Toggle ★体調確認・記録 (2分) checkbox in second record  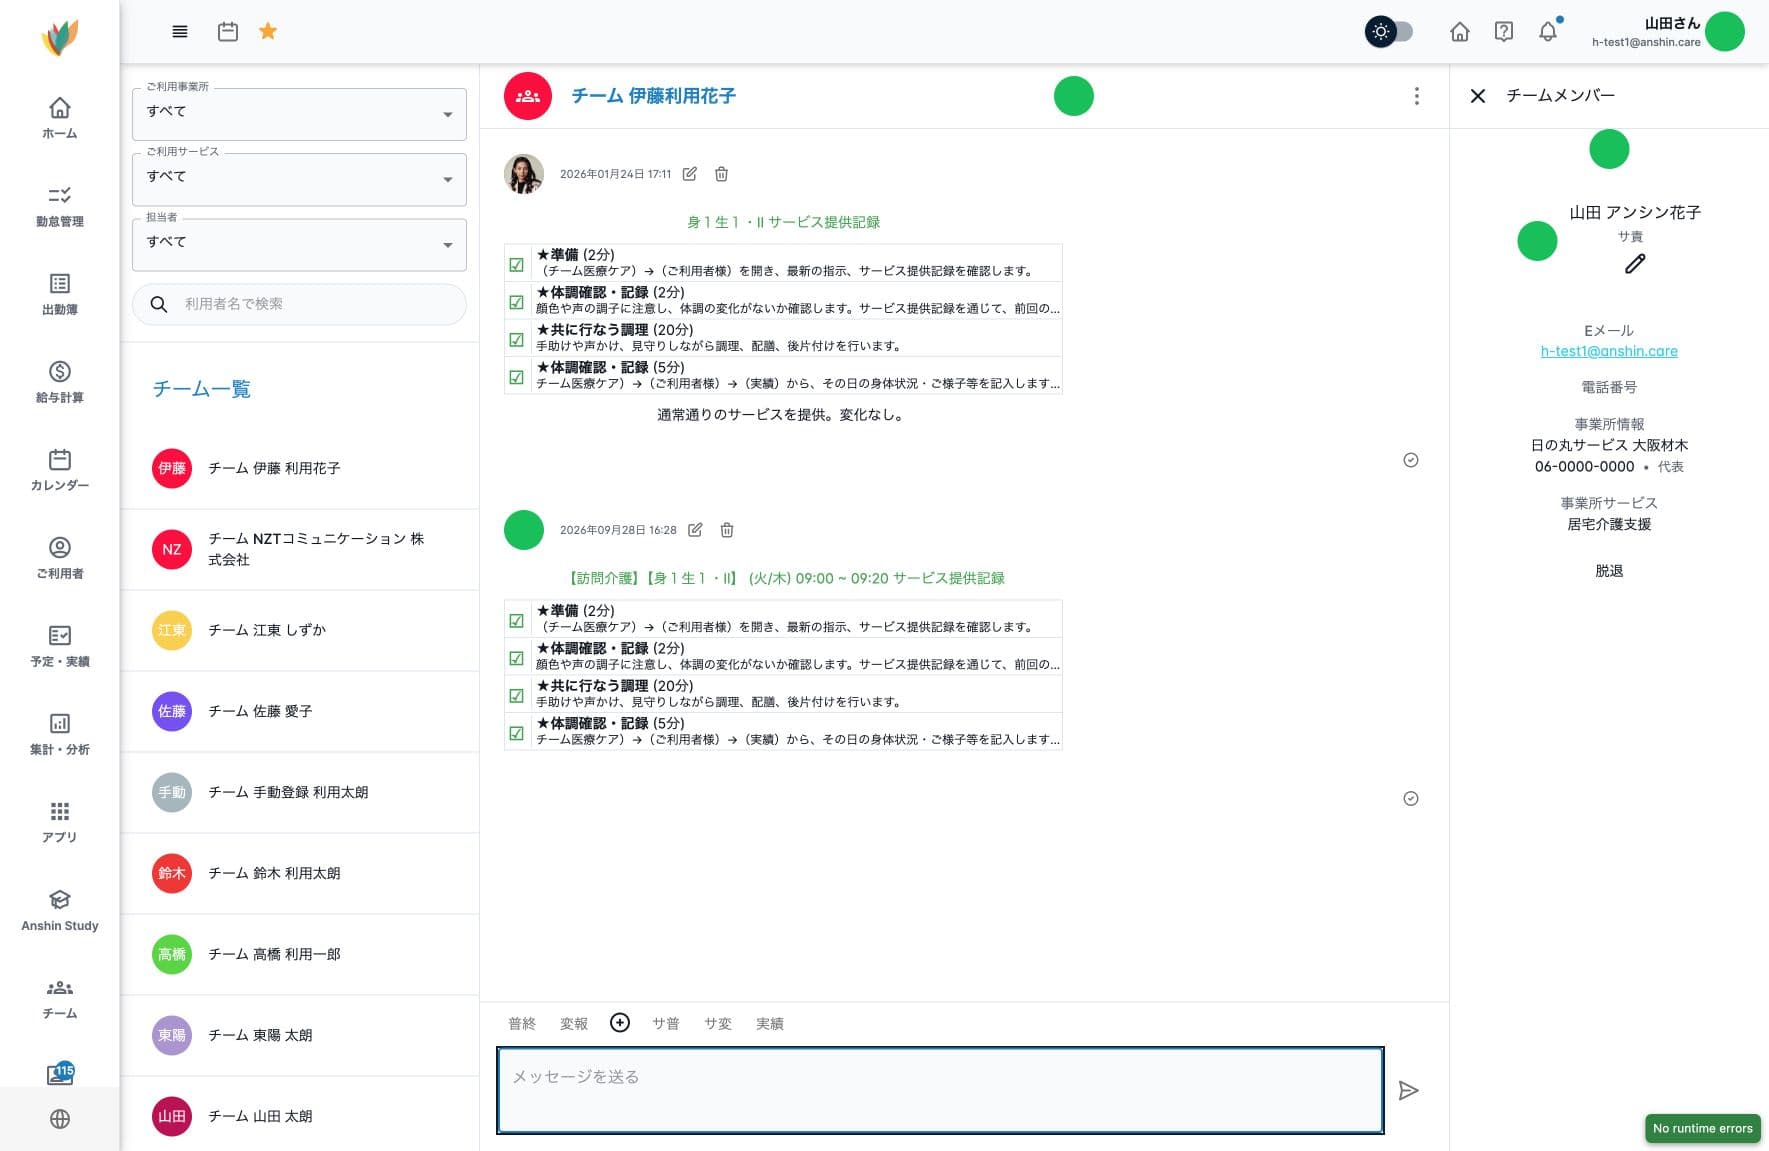click(x=517, y=658)
